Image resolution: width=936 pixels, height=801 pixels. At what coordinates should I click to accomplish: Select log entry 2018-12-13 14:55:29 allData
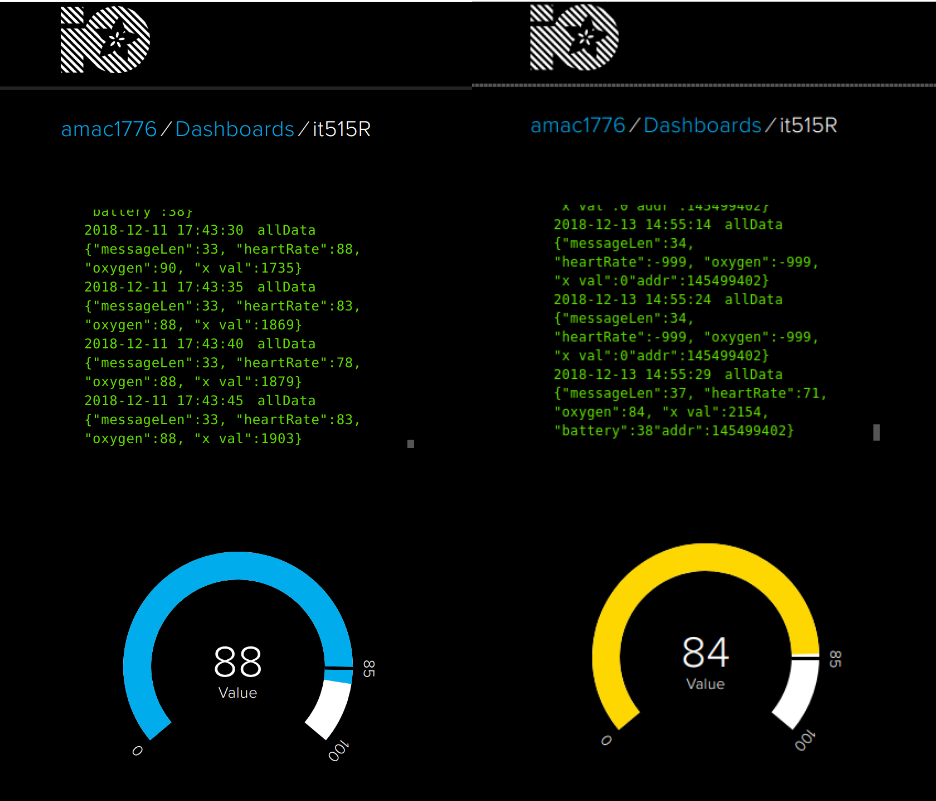(668, 375)
